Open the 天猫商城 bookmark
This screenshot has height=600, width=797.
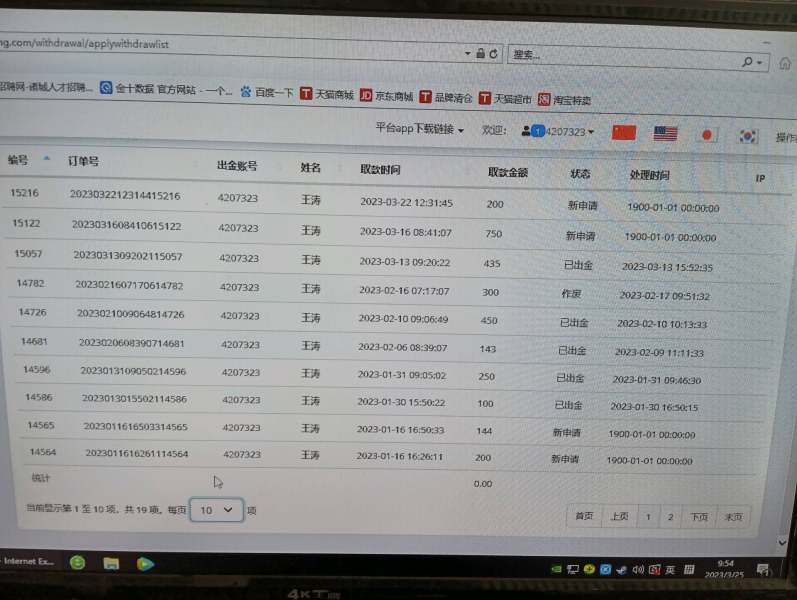[327, 94]
